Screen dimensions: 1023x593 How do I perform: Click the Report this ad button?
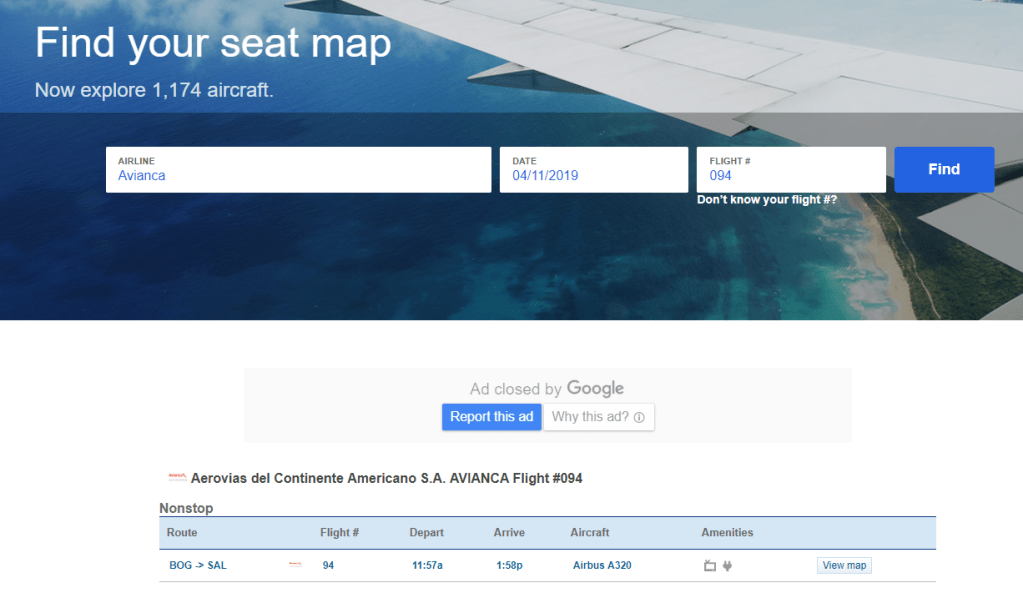491,417
